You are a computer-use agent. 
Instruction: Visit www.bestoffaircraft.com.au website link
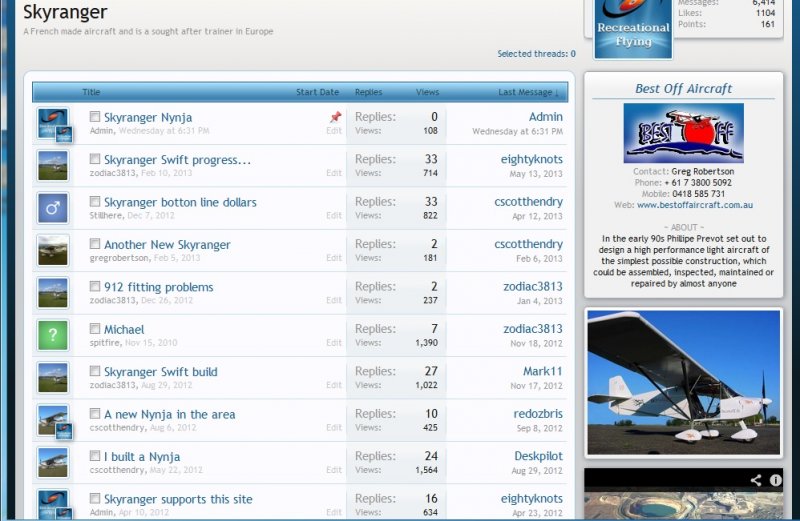pos(695,205)
